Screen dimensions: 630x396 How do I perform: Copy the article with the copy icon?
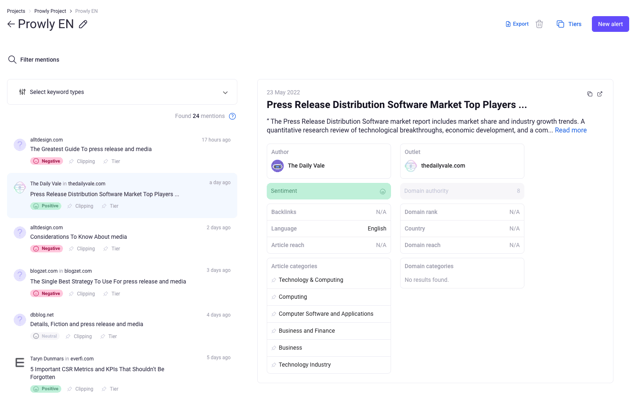[x=589, y=94]
